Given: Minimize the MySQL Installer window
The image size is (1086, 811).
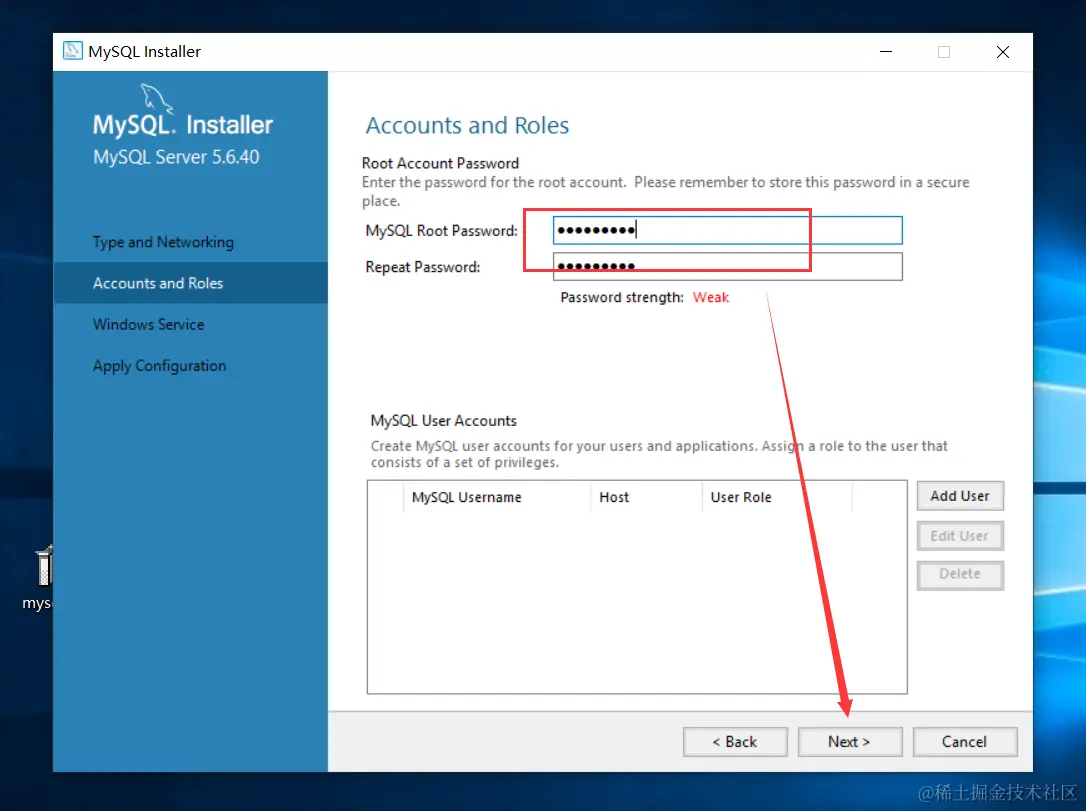Looking at the screenshot, I should 886,52.
